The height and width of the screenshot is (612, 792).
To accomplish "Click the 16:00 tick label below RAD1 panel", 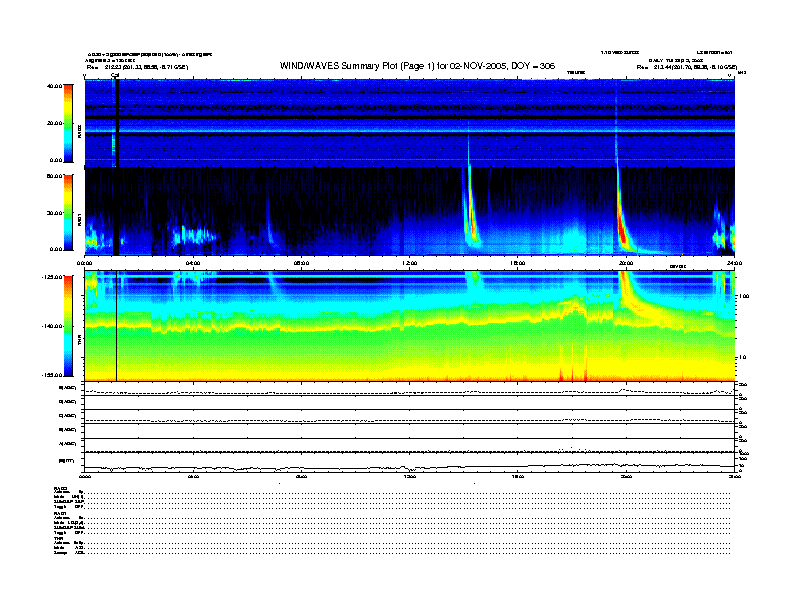I will coord(518,263).
